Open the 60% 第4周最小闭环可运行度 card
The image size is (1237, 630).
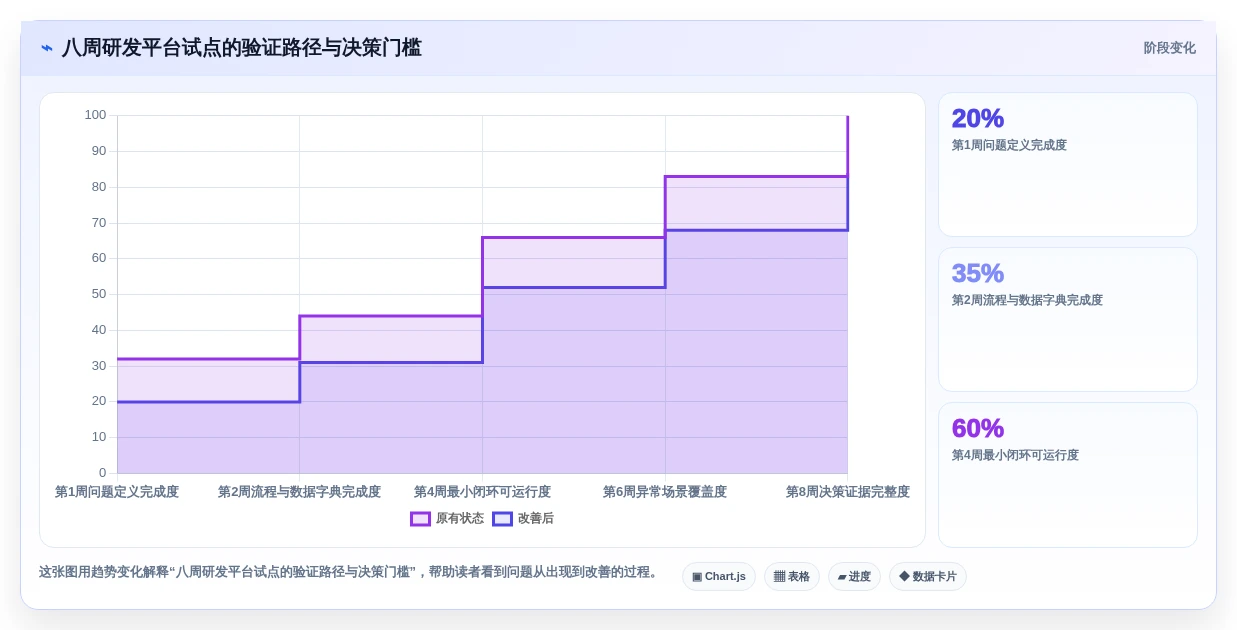pos(1068,475)
